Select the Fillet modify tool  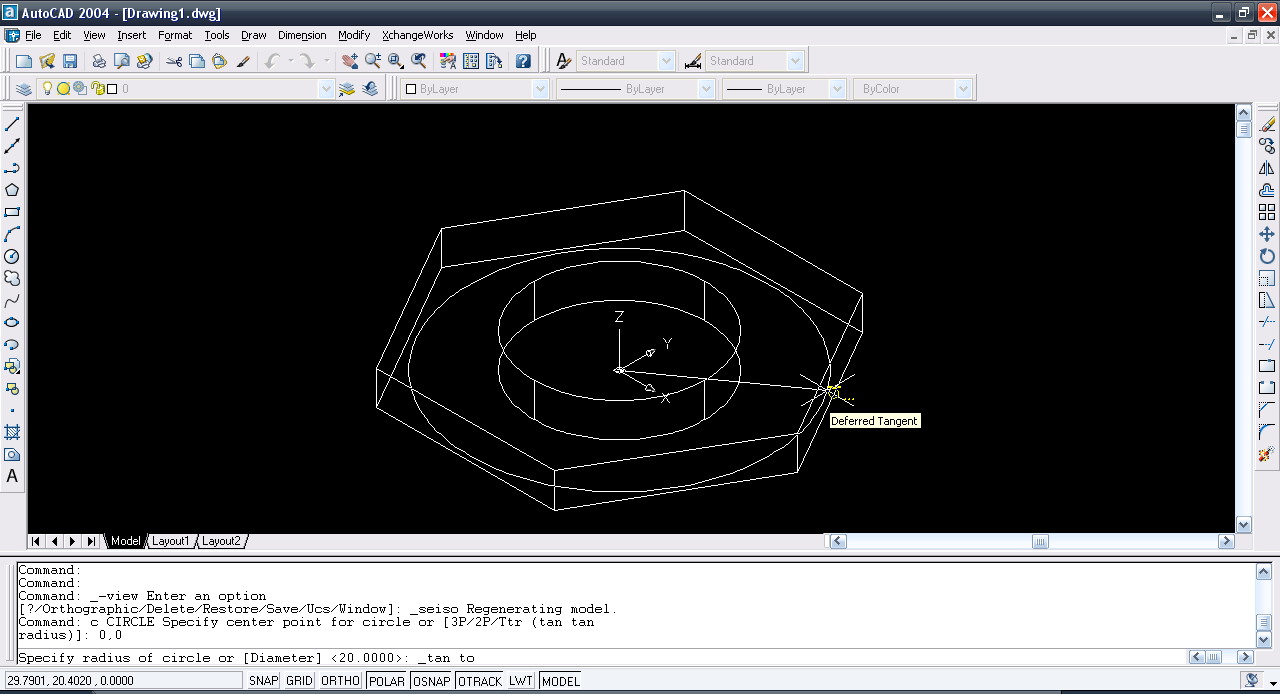coord(1267,432)
